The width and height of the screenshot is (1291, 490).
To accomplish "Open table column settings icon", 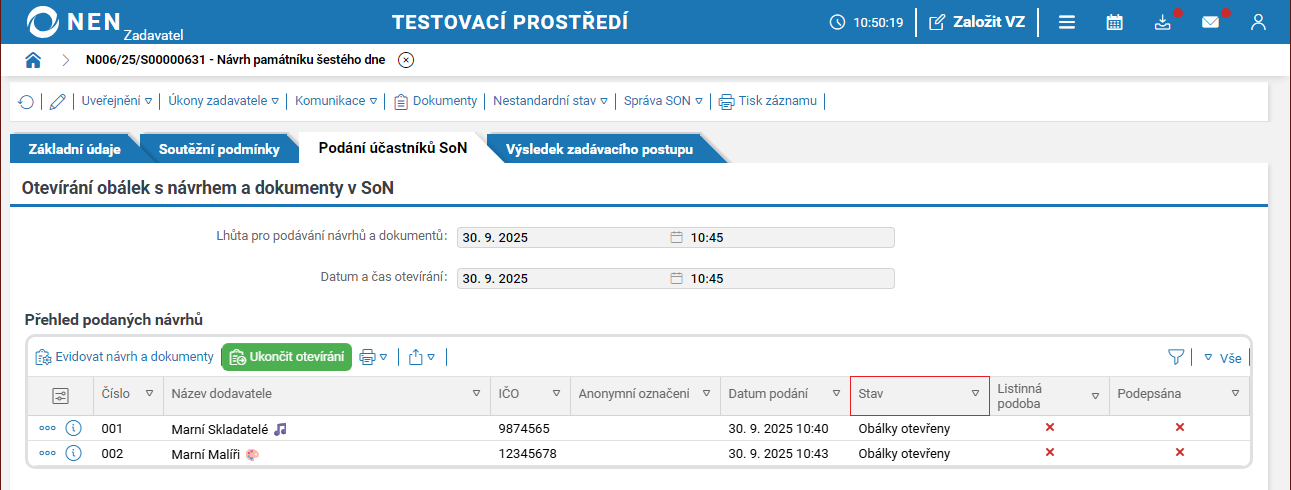I will (60, 396).
